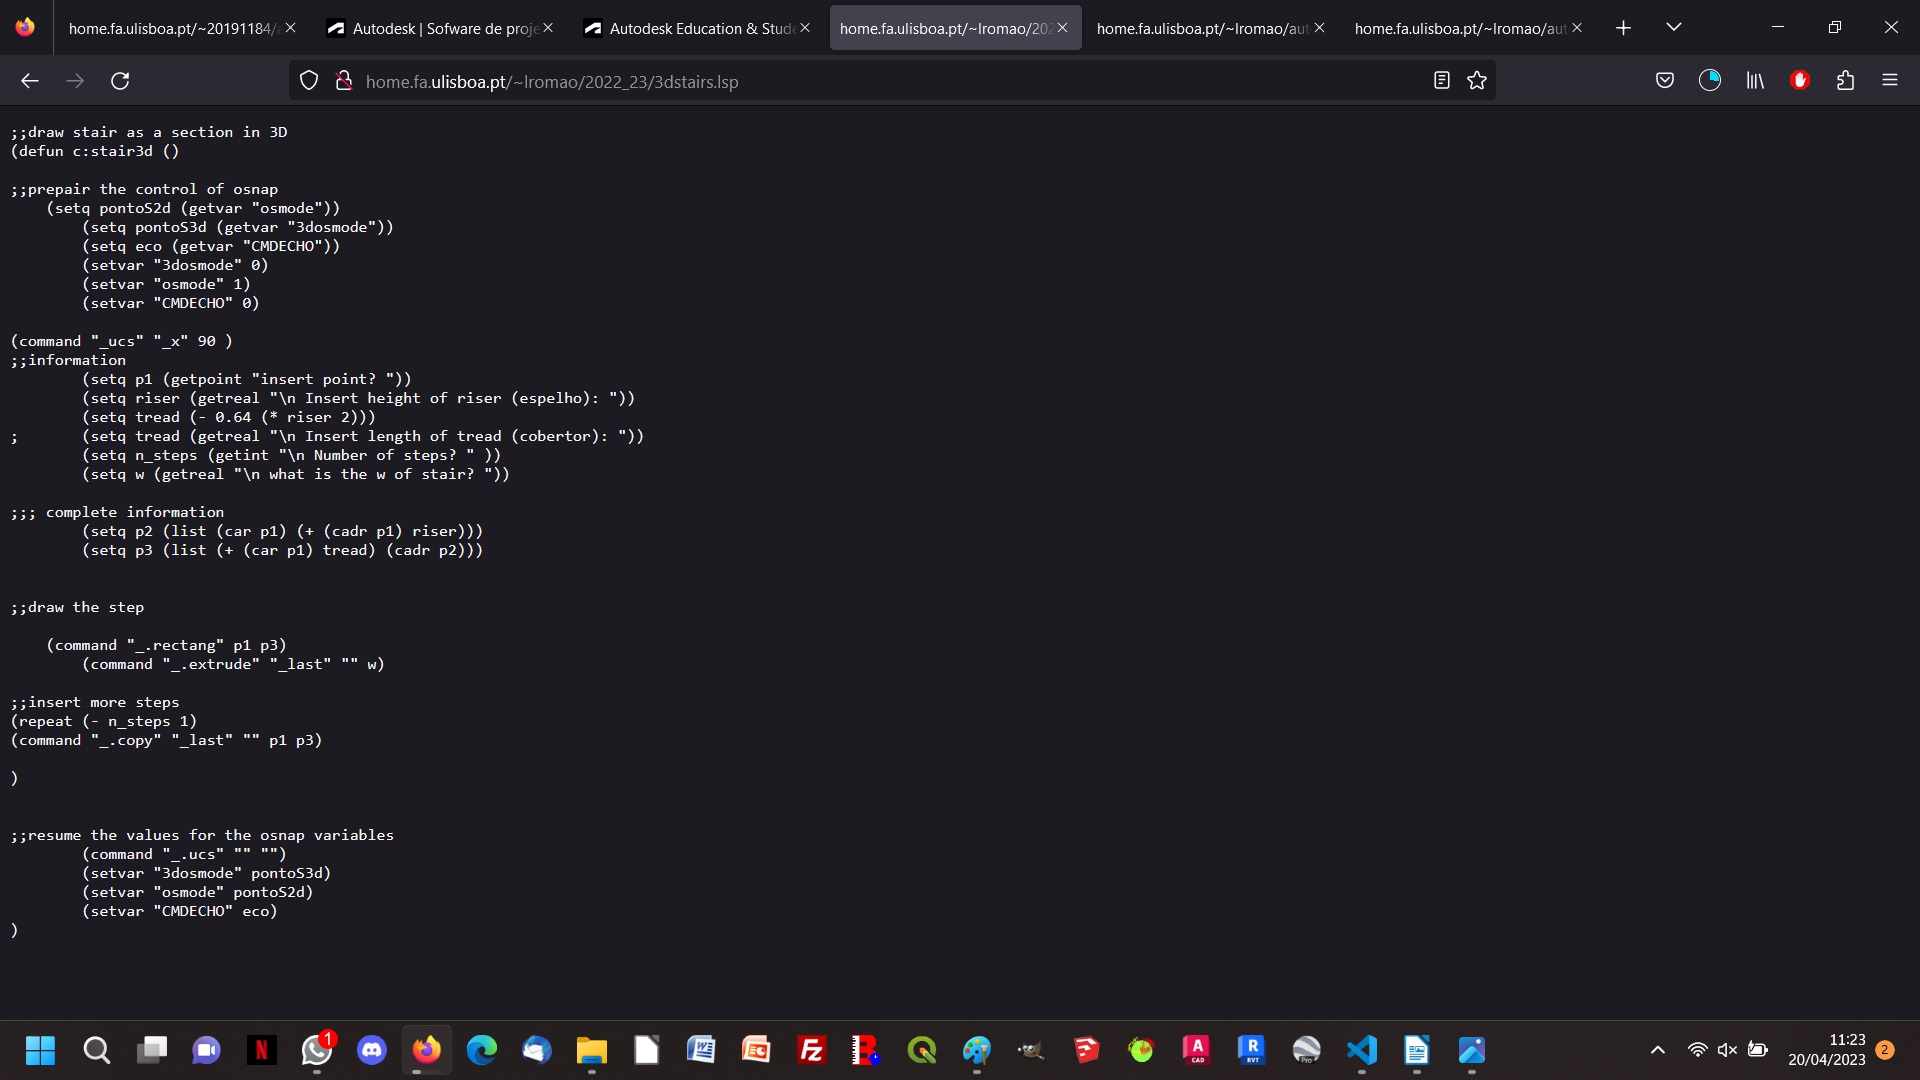Open notifications with the orange badge
The image size is (1920, 1080).
[x=1885, y=1050]
